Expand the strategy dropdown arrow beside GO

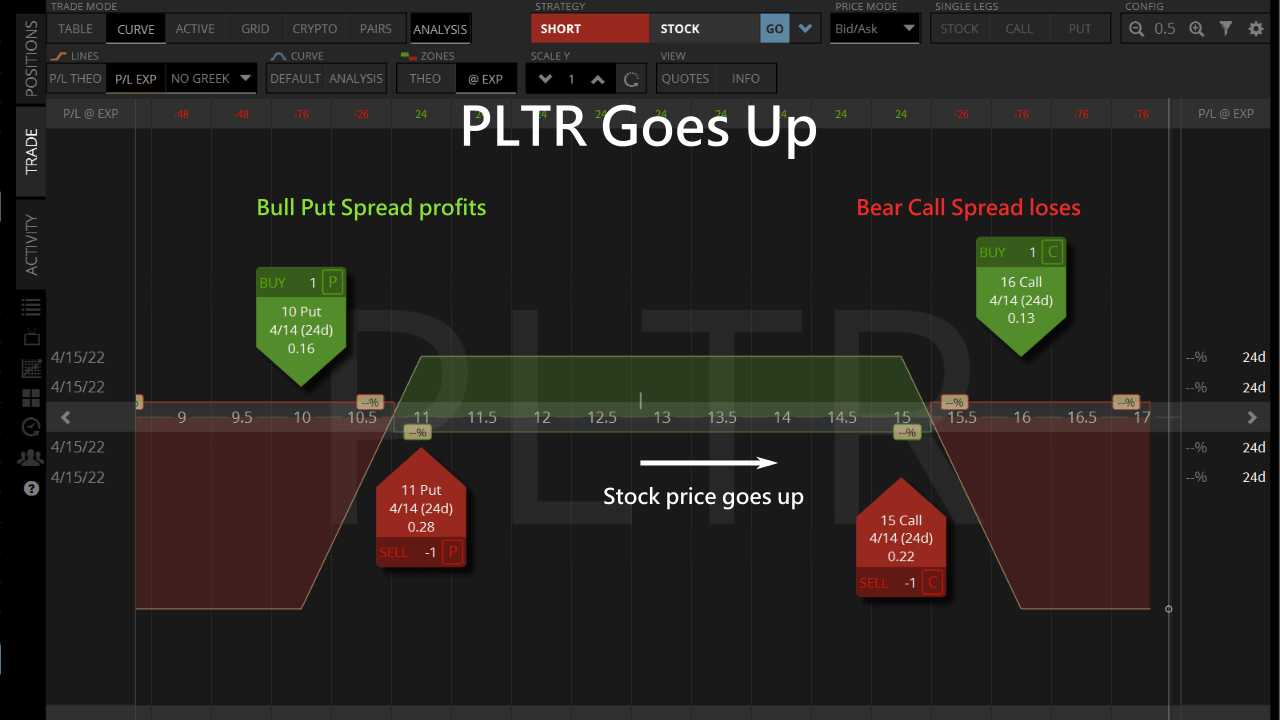coord(805,29)
